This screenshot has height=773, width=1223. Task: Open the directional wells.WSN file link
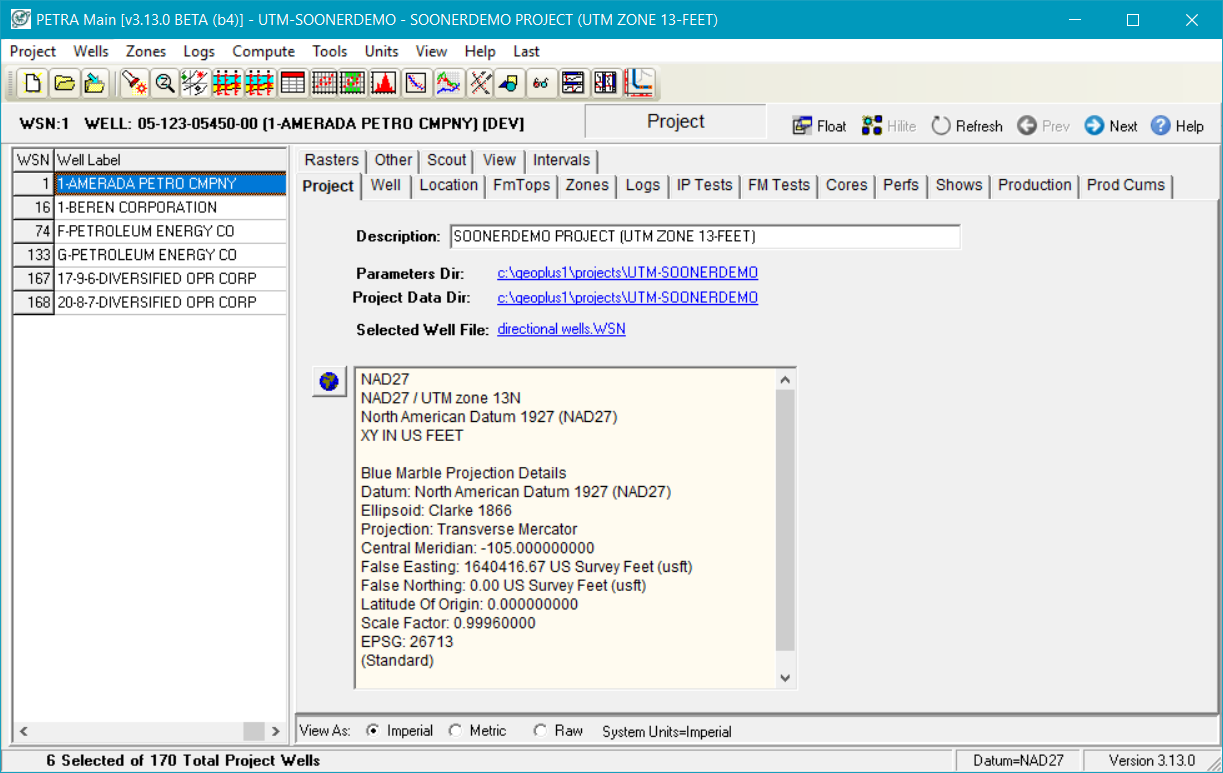pos(561,329)
